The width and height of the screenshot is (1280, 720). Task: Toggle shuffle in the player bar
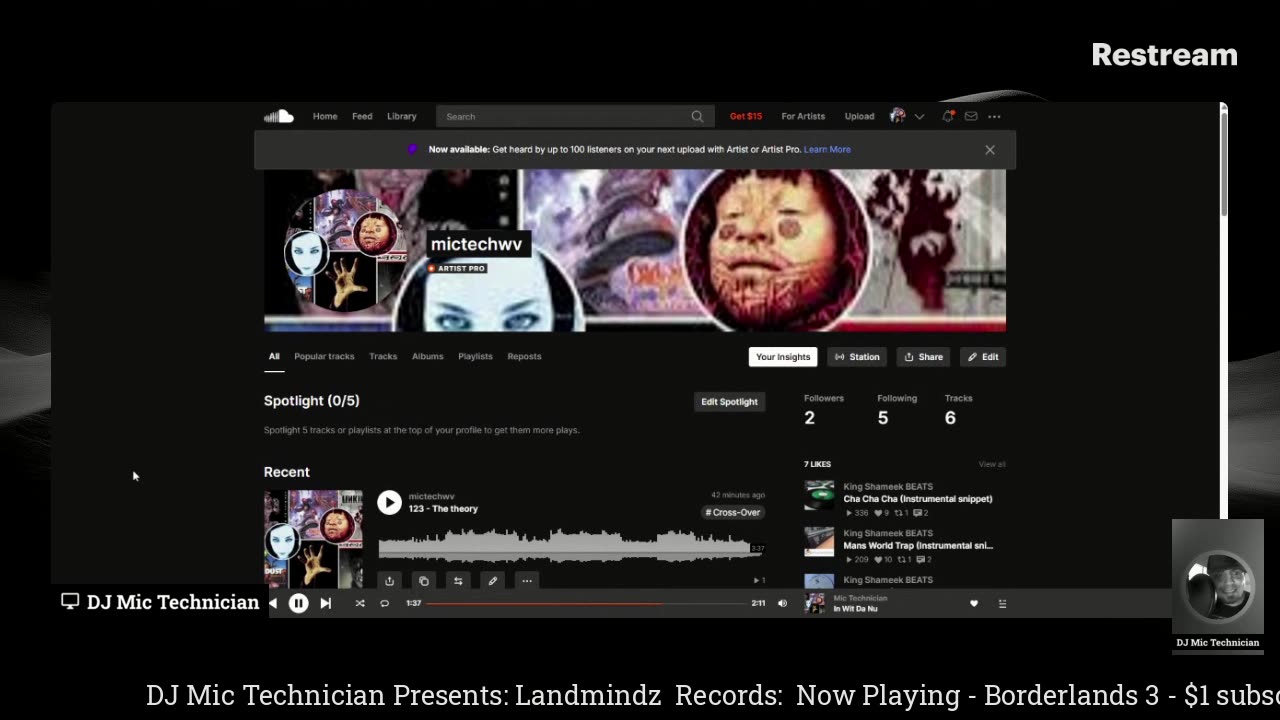(360, 603)
